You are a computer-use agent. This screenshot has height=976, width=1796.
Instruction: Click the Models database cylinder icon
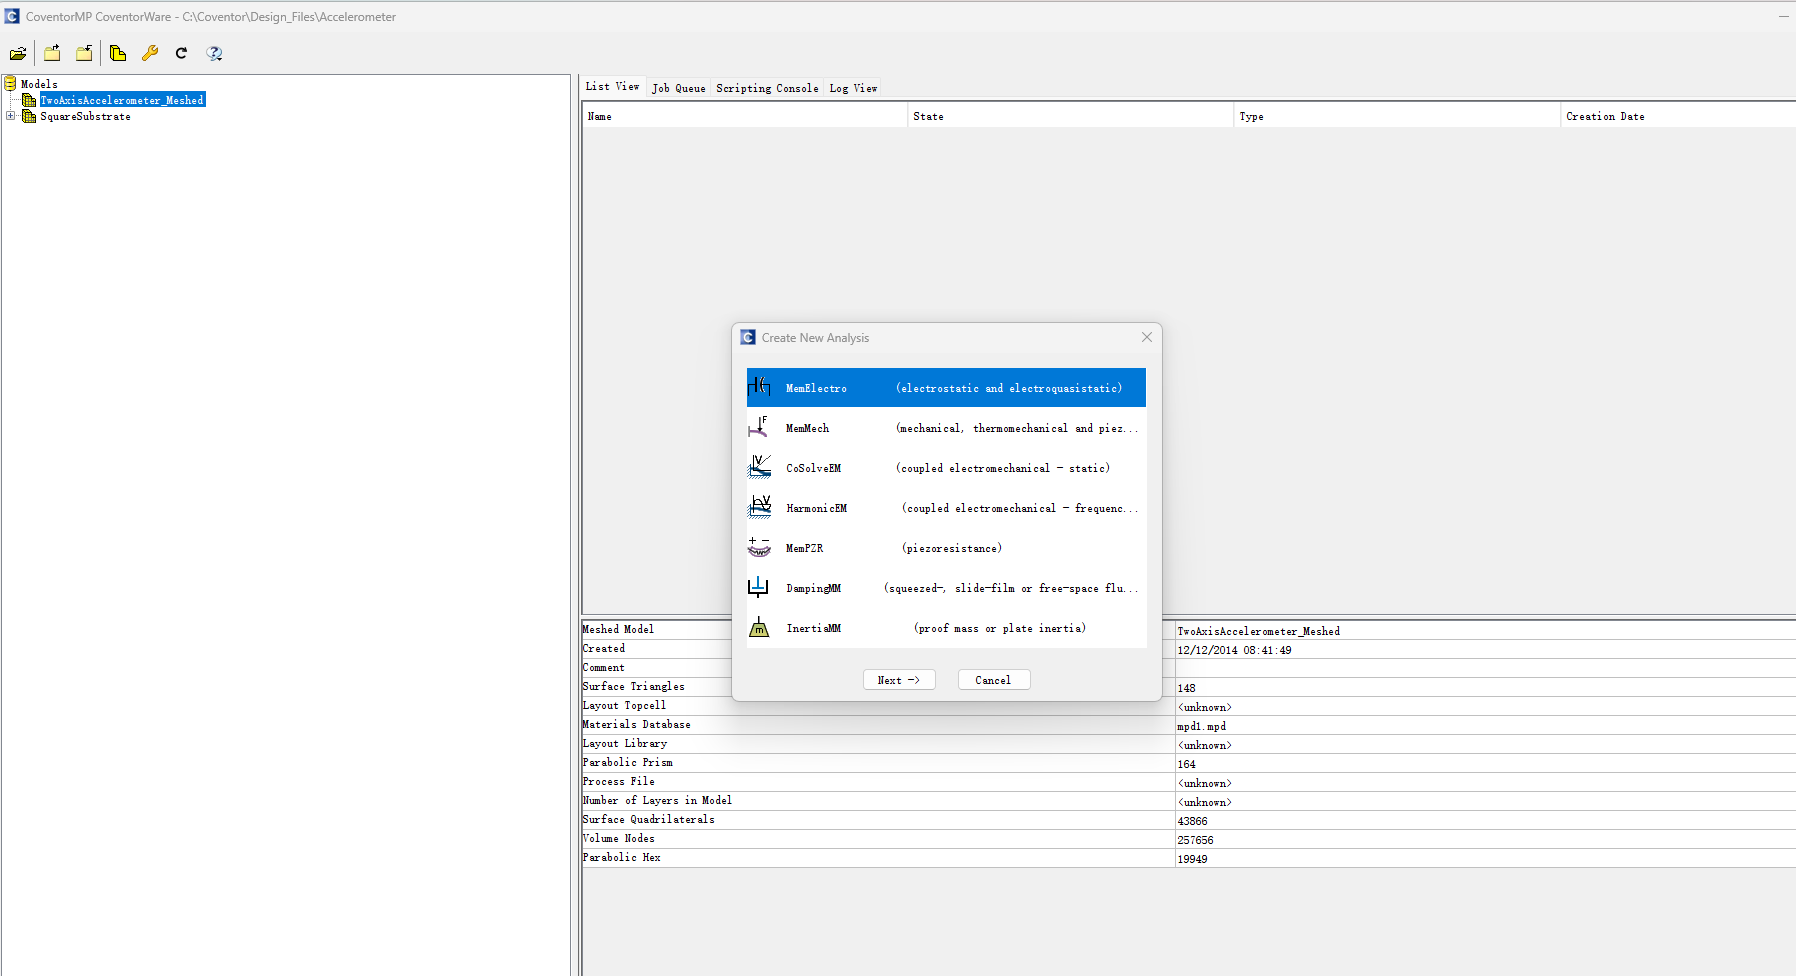point(10,83)
